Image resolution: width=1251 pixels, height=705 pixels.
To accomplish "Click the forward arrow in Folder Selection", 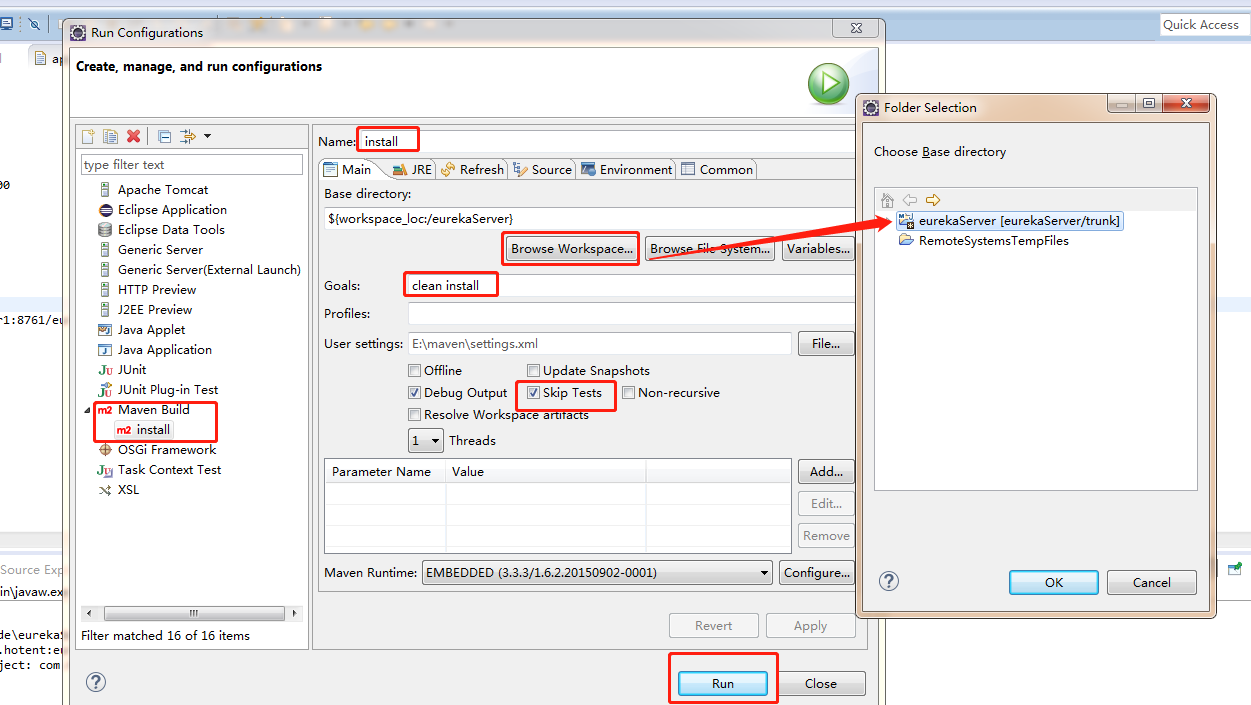I will pyautogui.click(x=932, y=200).
